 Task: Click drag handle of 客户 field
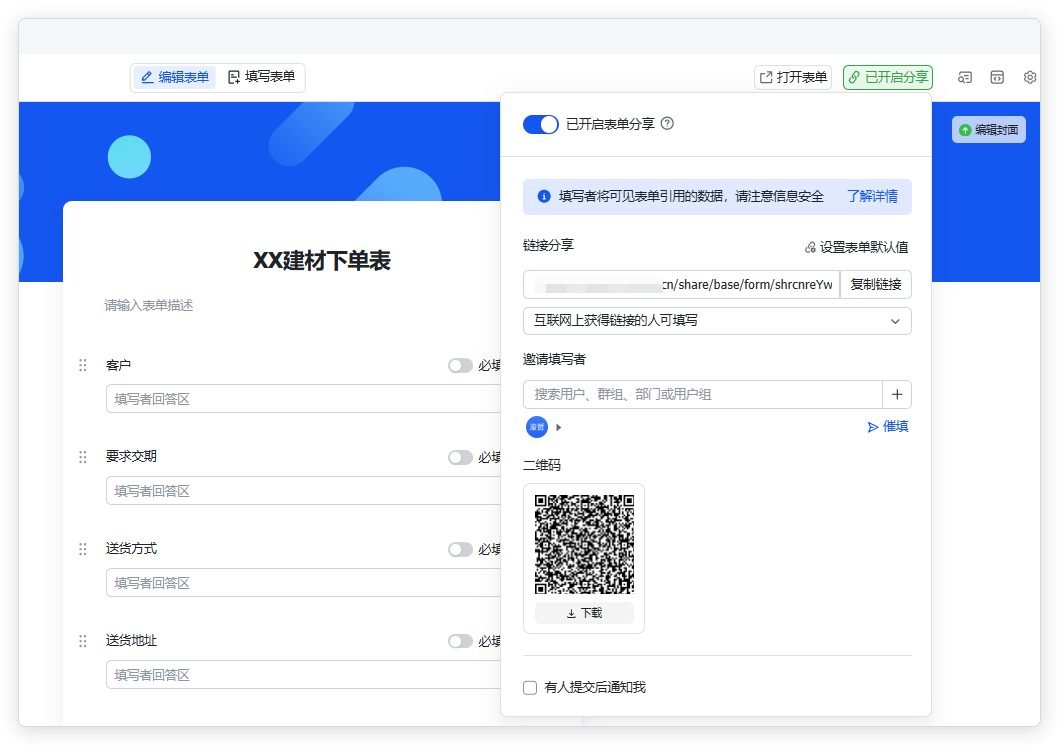tap(82, 365)
